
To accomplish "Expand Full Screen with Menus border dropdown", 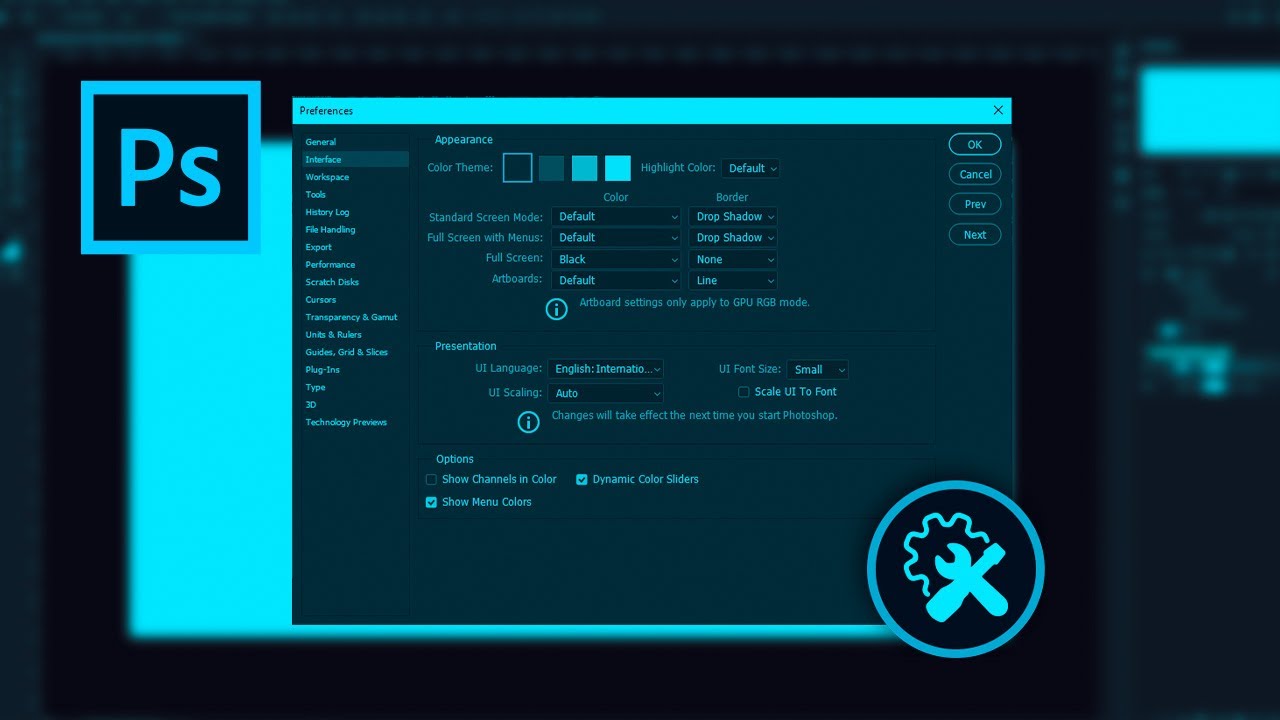I will tap(733, 238).
